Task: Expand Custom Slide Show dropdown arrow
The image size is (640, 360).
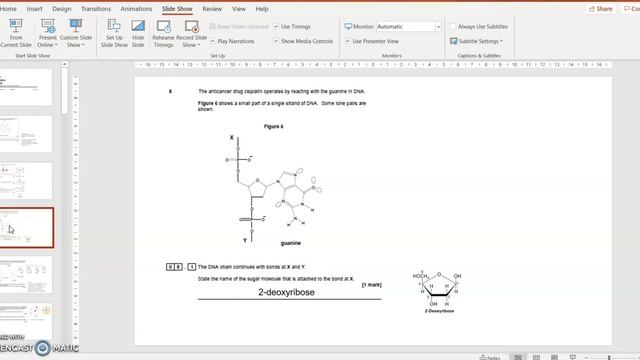Action: (83, 45)
